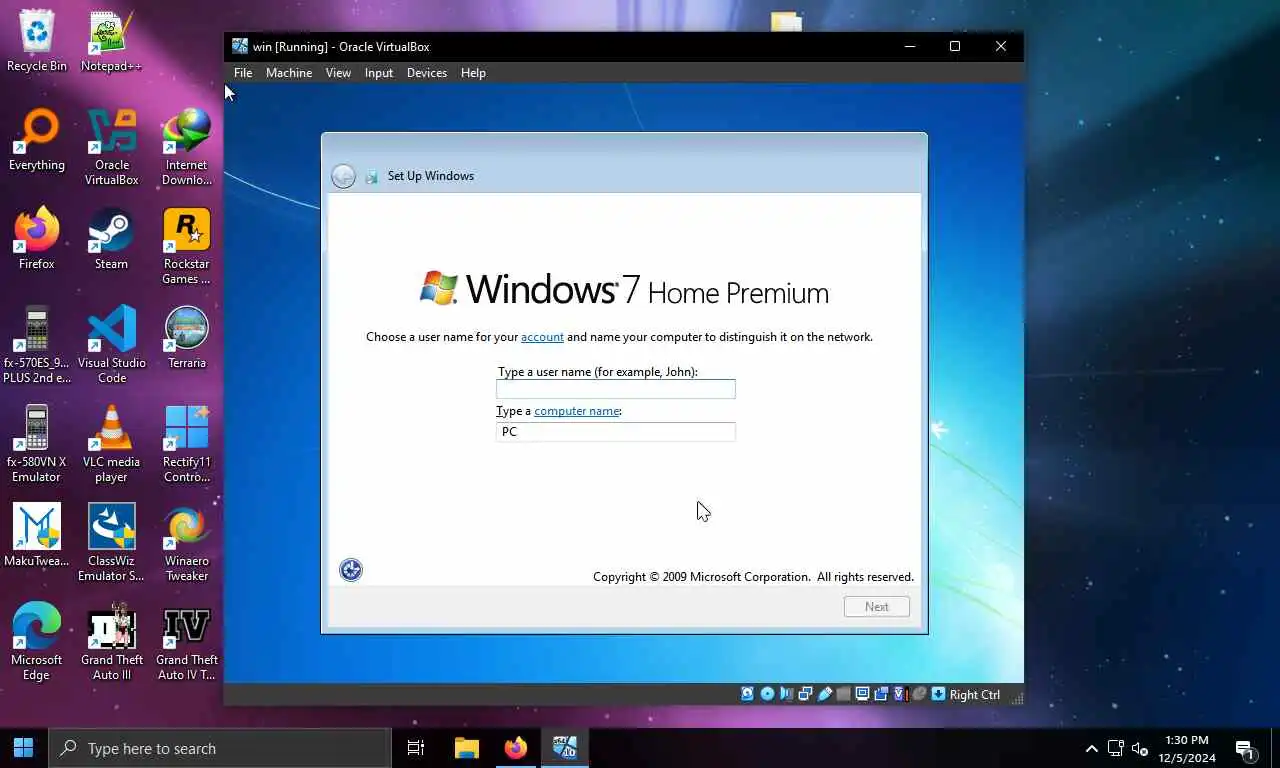Image resolution: width=1280 pixels, height=768 pixels.
Task: Click the USB devices icon in VirtualBox status bar
Action: coord(825,694)
